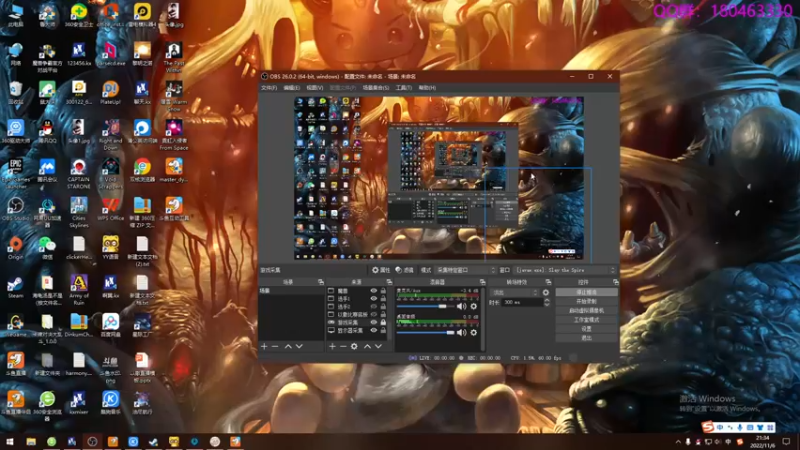Toggle lock on 选手2 source
This screenshot has height=450, width=800.
coord(383,307)
